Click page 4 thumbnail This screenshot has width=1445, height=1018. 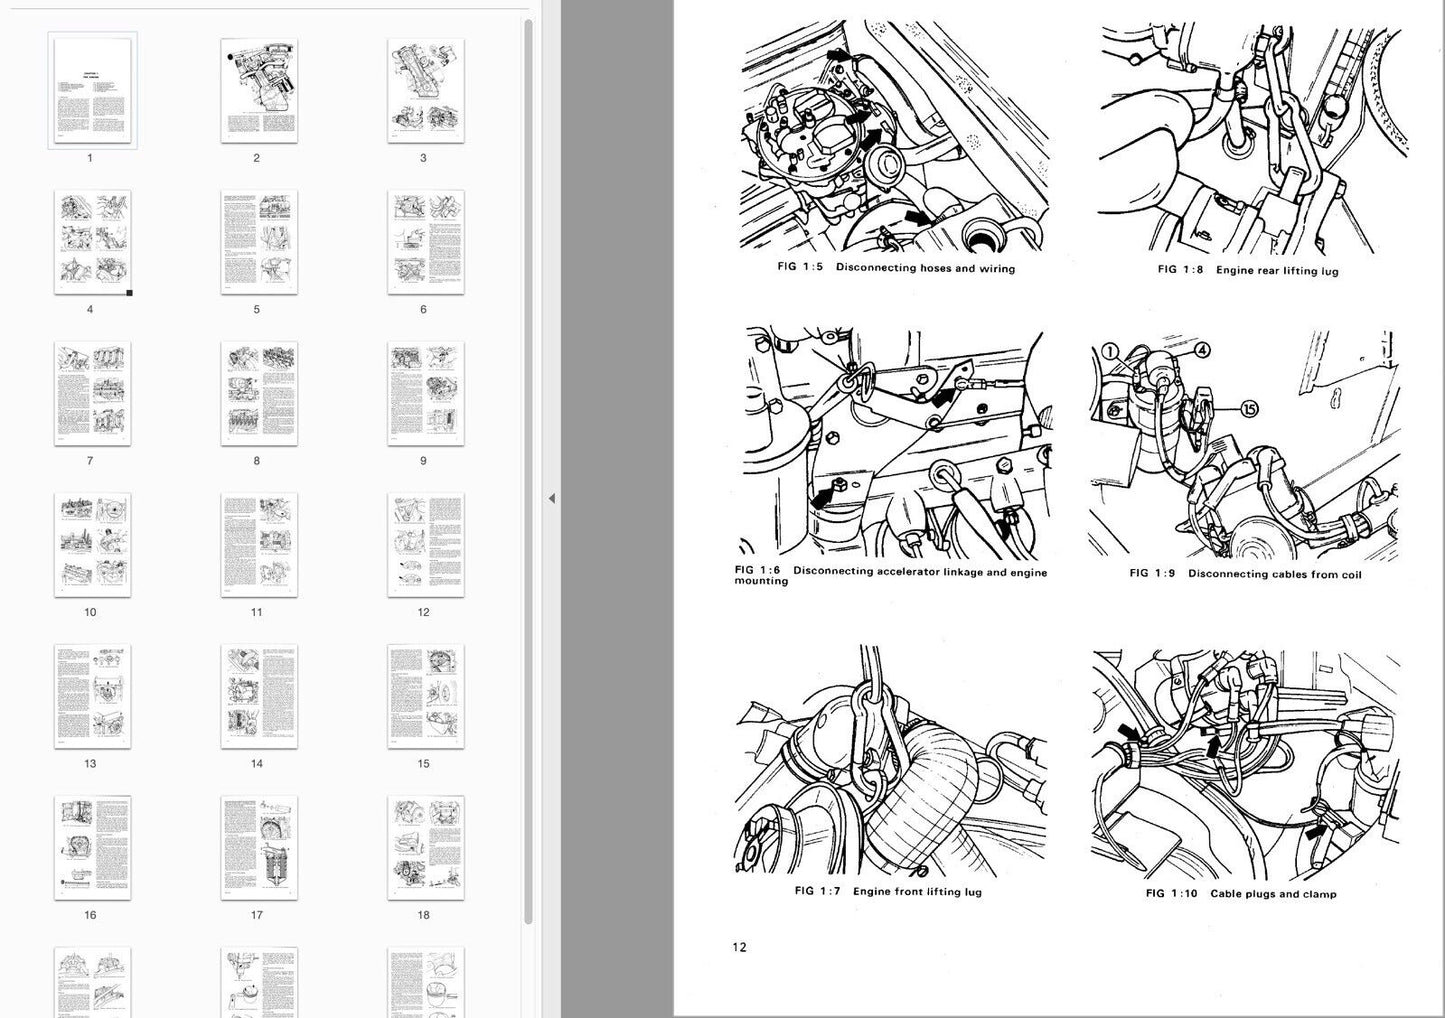[x=92, y=242]
